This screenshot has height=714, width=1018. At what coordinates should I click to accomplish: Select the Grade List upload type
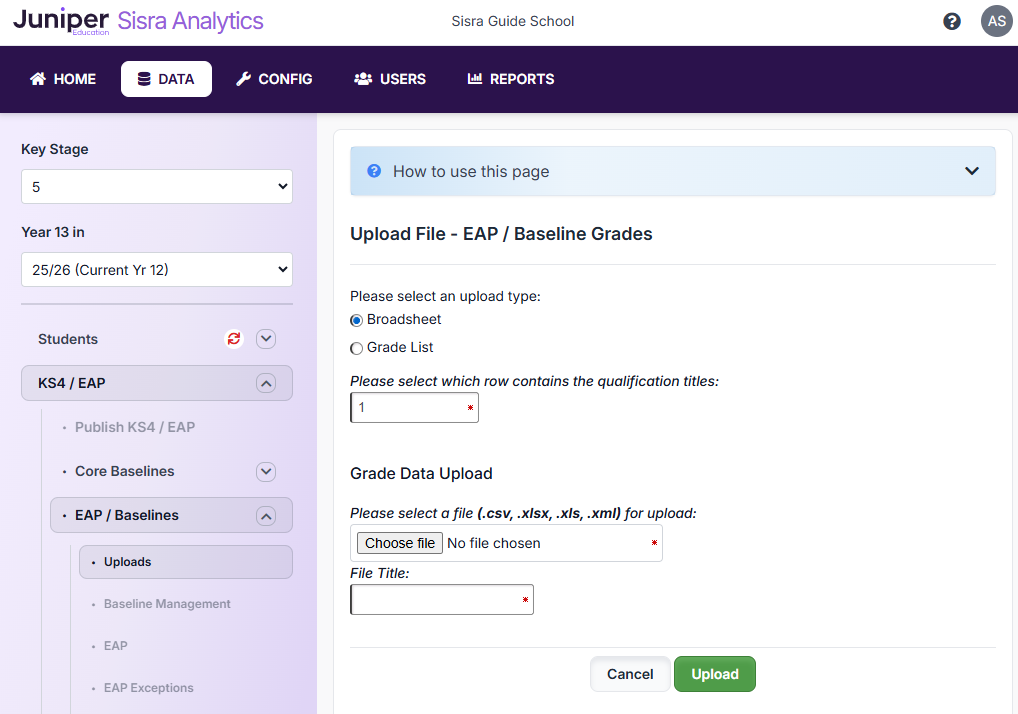[x=357, y=348]
